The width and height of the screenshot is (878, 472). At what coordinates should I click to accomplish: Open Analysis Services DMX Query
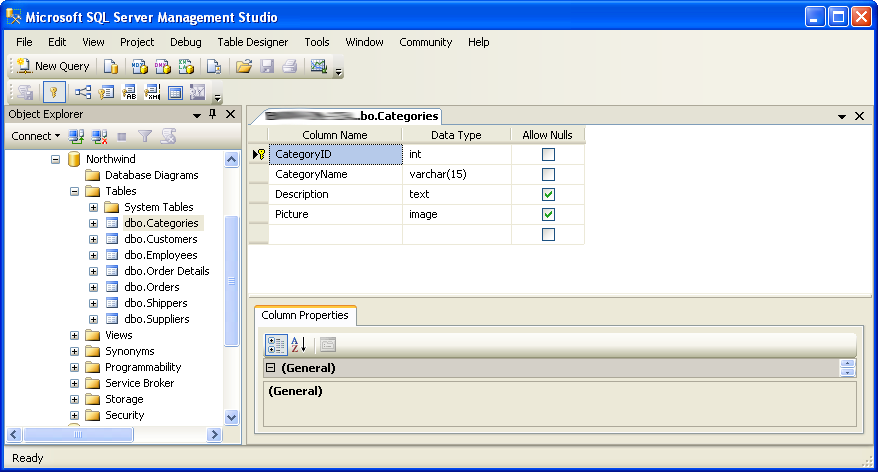(x=162, y=67)
